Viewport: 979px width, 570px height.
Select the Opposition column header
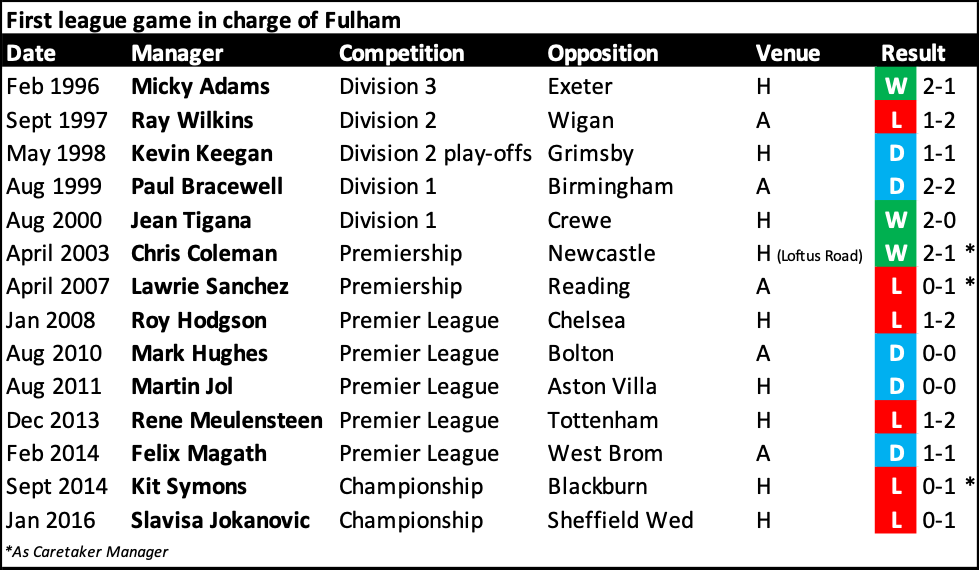pyautogui.click(x=603, y=53)
